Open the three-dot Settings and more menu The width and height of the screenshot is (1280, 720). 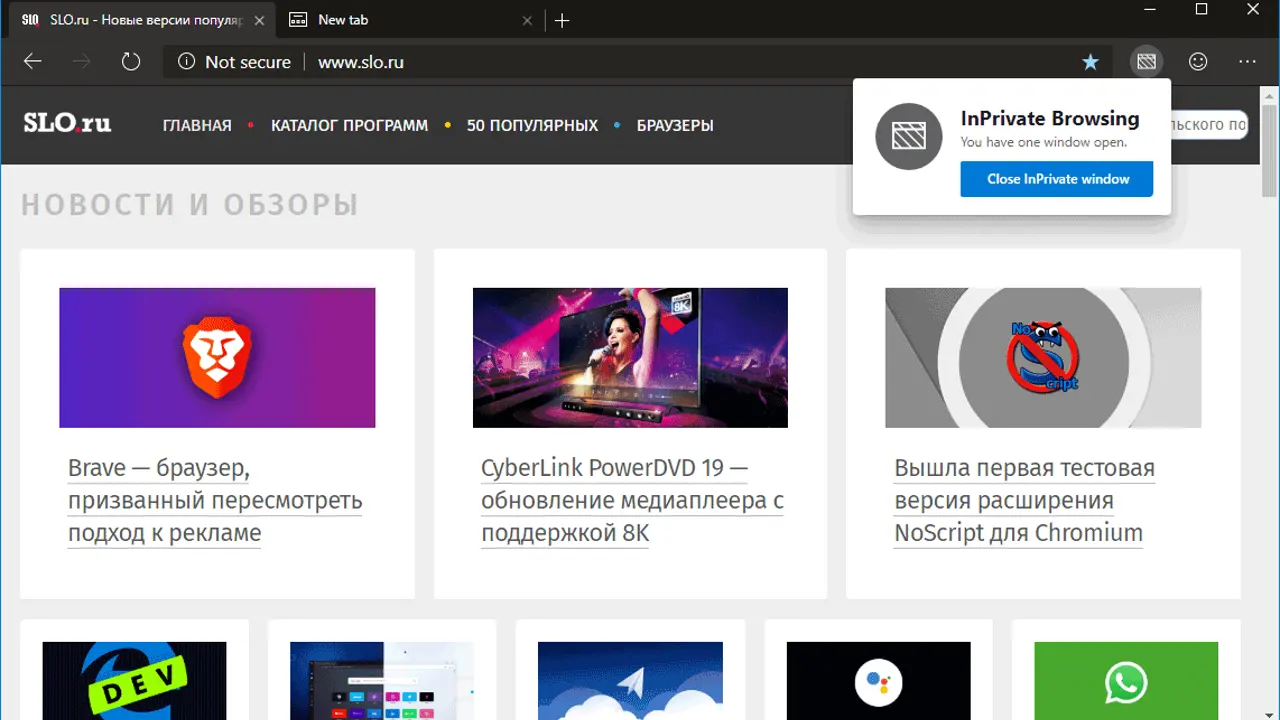(x=1247, y=62)
